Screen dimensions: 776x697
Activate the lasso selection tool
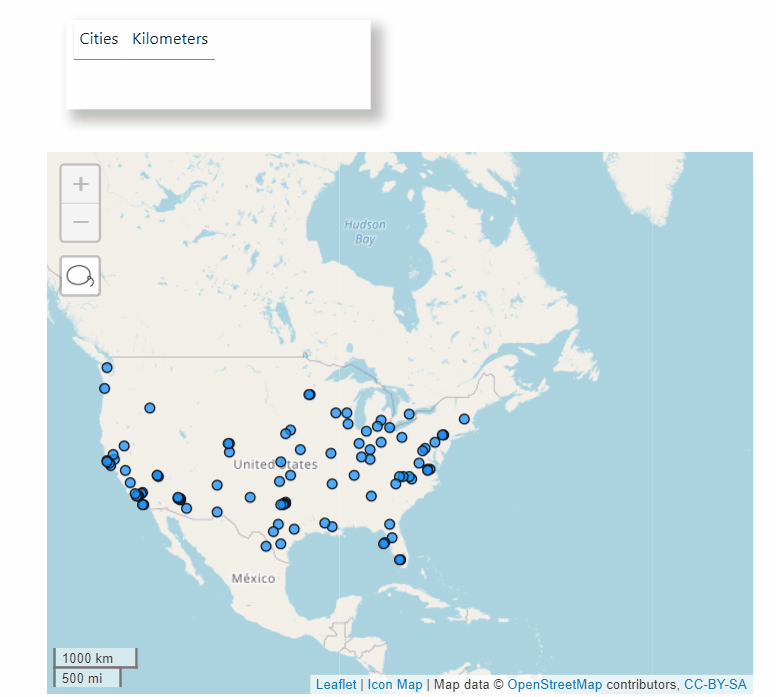[x=81, y=276]
